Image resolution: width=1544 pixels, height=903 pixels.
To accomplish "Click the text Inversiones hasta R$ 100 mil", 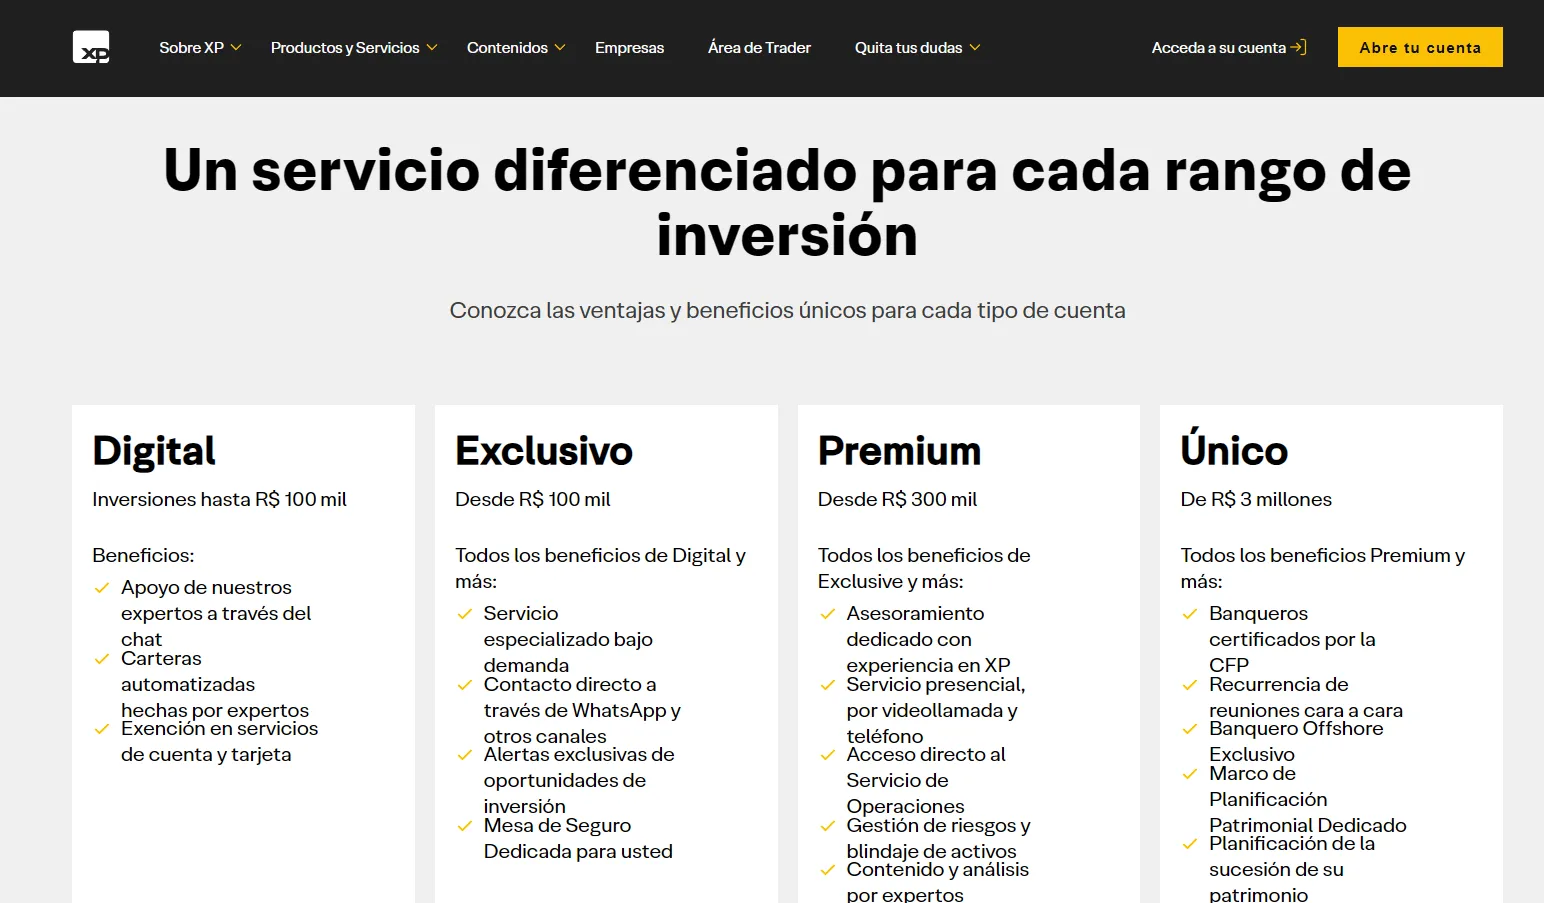I will (219, 499).
